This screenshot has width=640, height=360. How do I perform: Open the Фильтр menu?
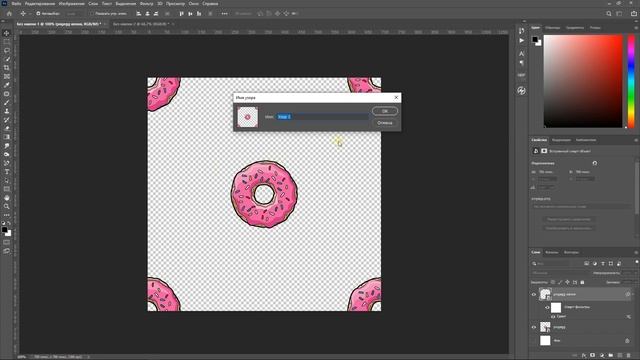(146, 3)
